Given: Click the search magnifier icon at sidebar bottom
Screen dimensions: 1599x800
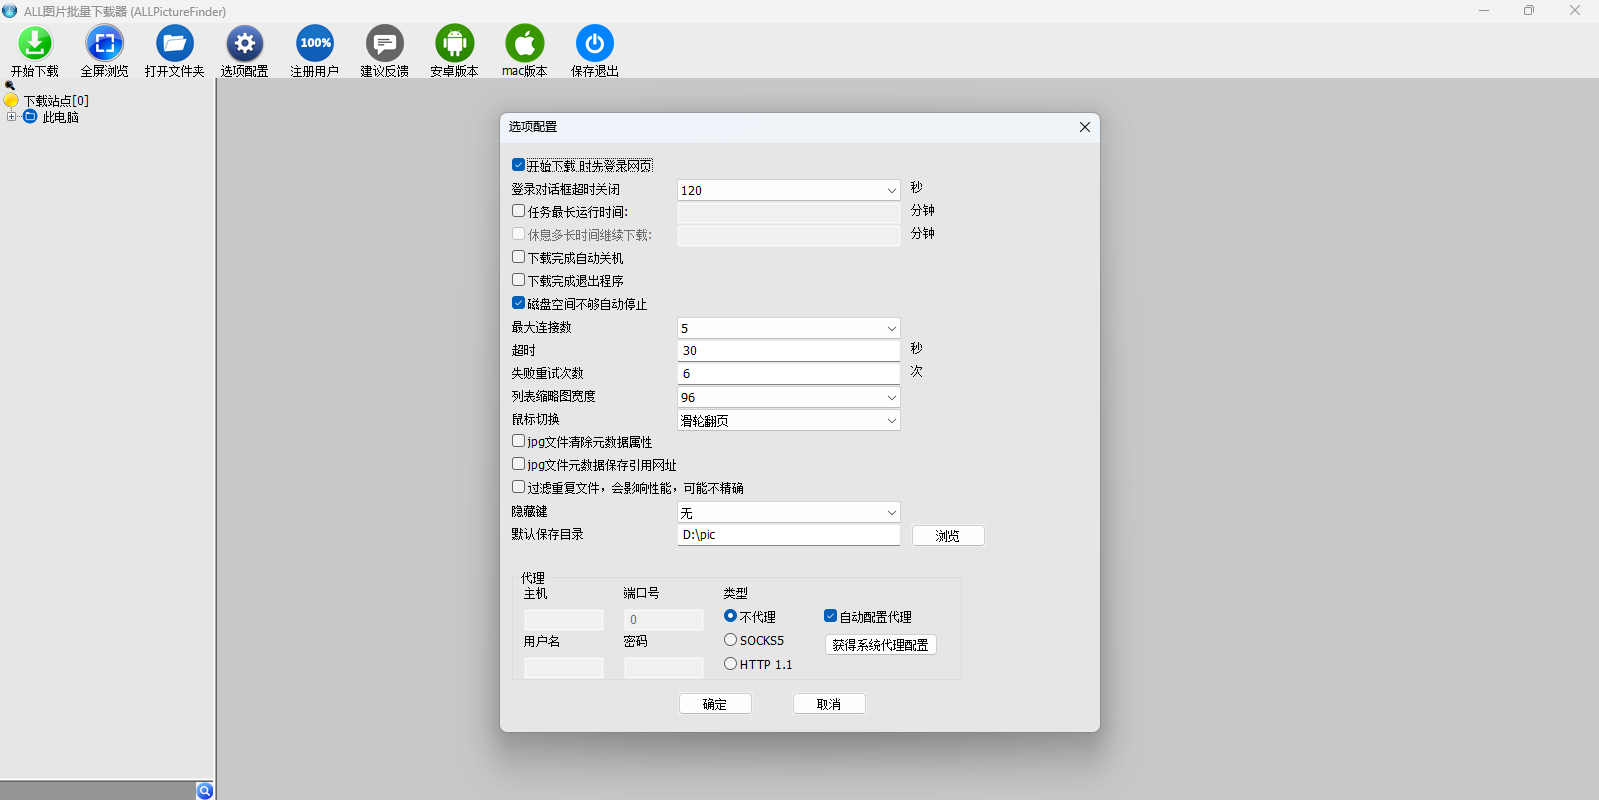Looking at the screenshot, I should (x=205, y=791).
